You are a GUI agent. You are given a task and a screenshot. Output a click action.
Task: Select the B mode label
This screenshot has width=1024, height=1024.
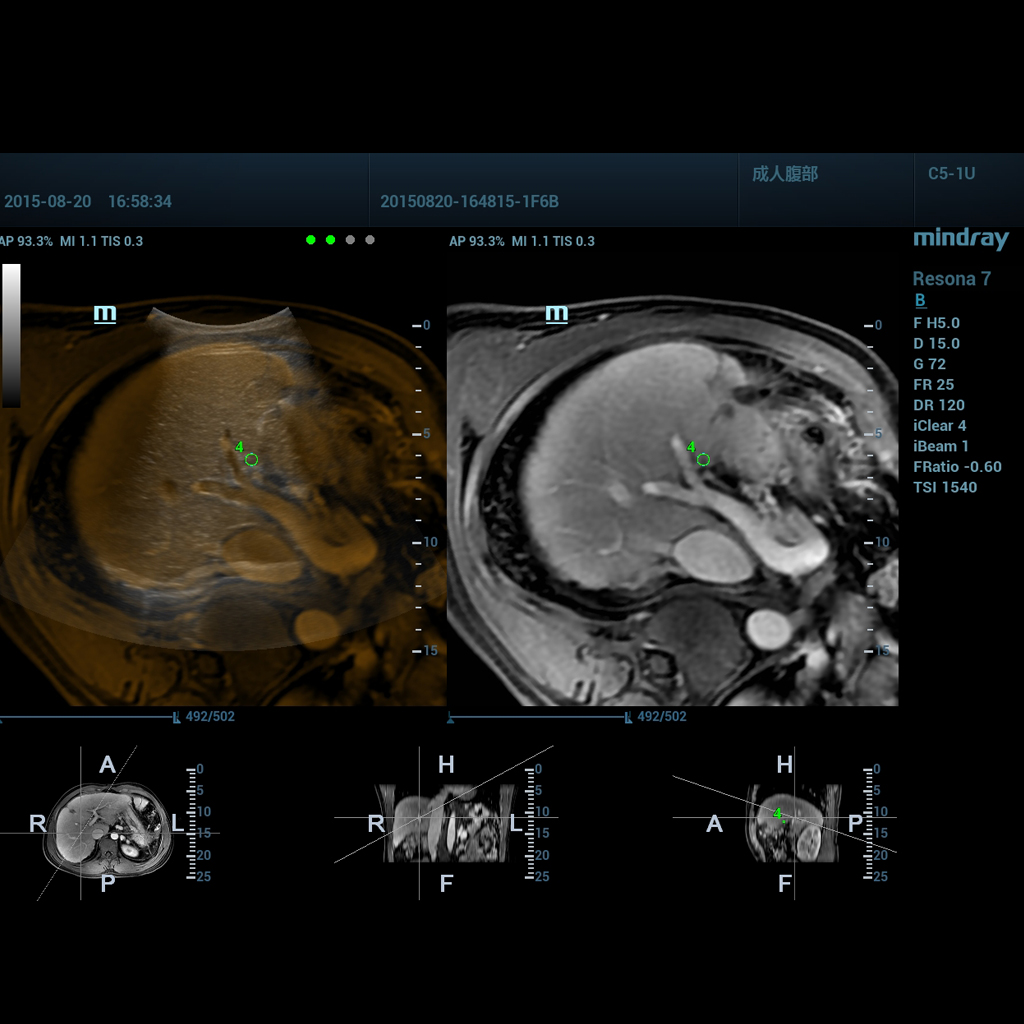[920, 301]
